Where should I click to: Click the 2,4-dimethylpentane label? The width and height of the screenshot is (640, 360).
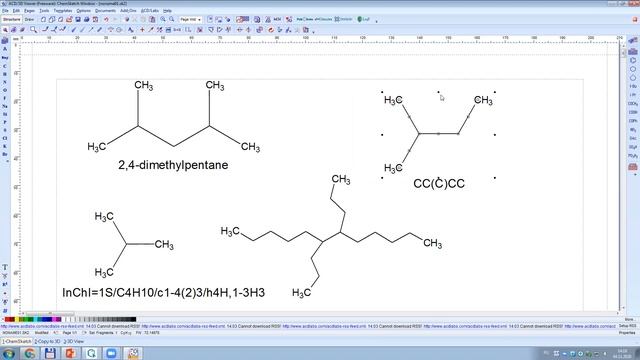[x=173, y=165]
